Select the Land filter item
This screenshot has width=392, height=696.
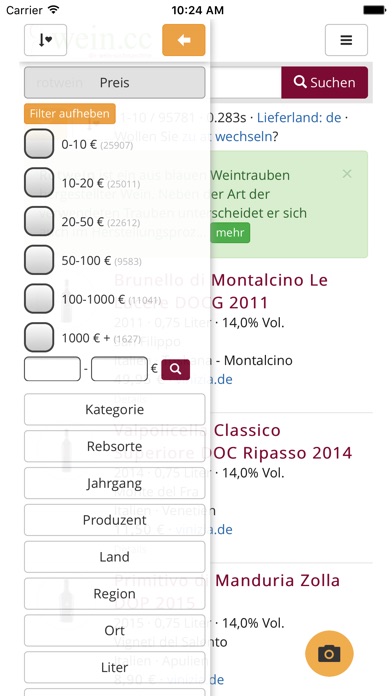coord(115,557)
